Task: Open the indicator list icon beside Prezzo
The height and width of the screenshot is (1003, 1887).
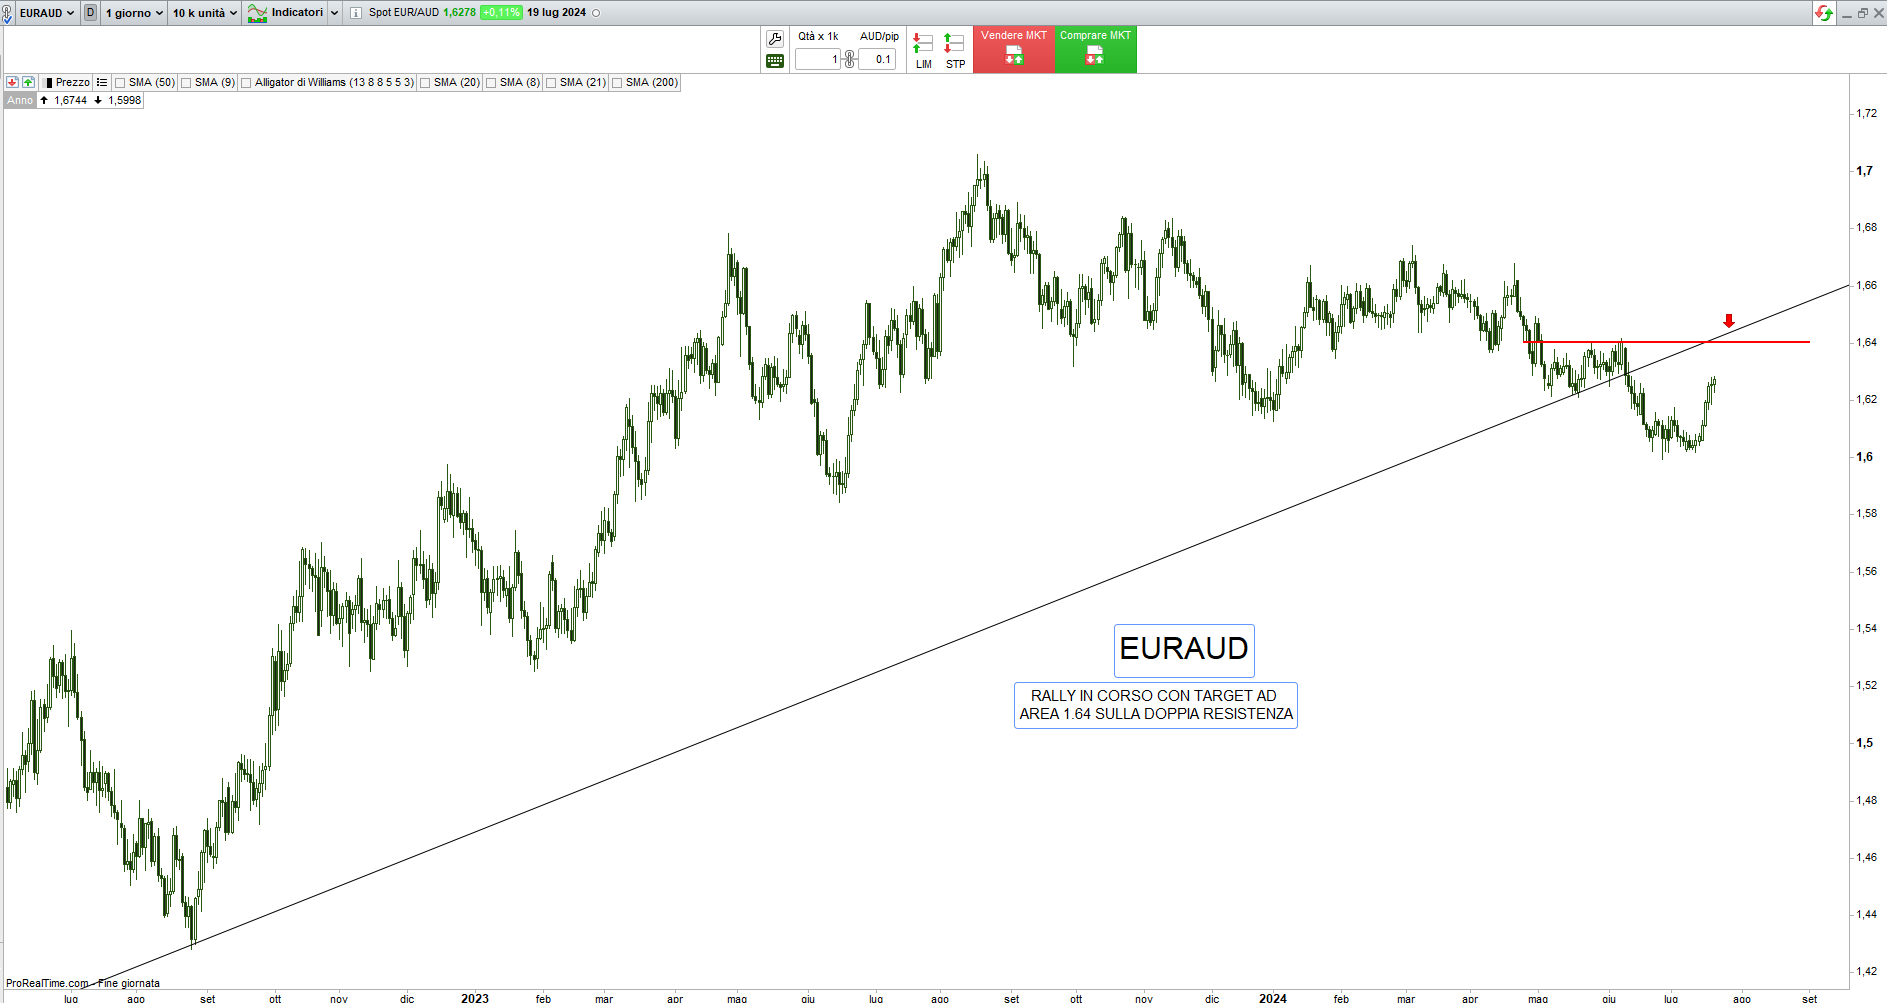Action: tap(102, 82)
